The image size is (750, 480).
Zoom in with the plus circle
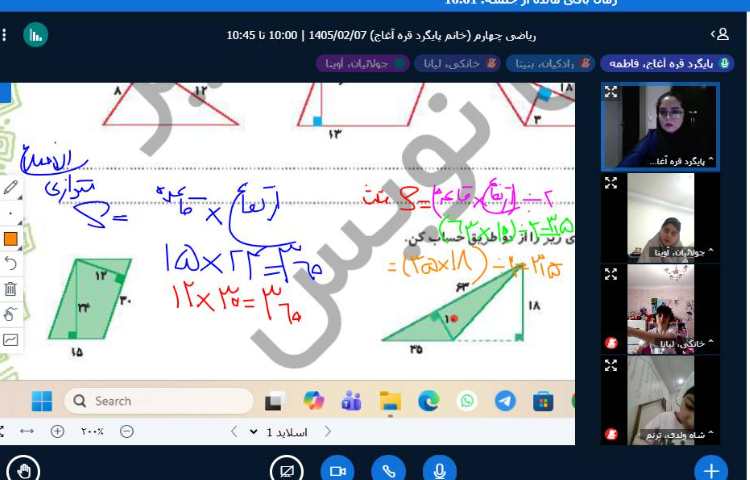click(x=57, y=431)
